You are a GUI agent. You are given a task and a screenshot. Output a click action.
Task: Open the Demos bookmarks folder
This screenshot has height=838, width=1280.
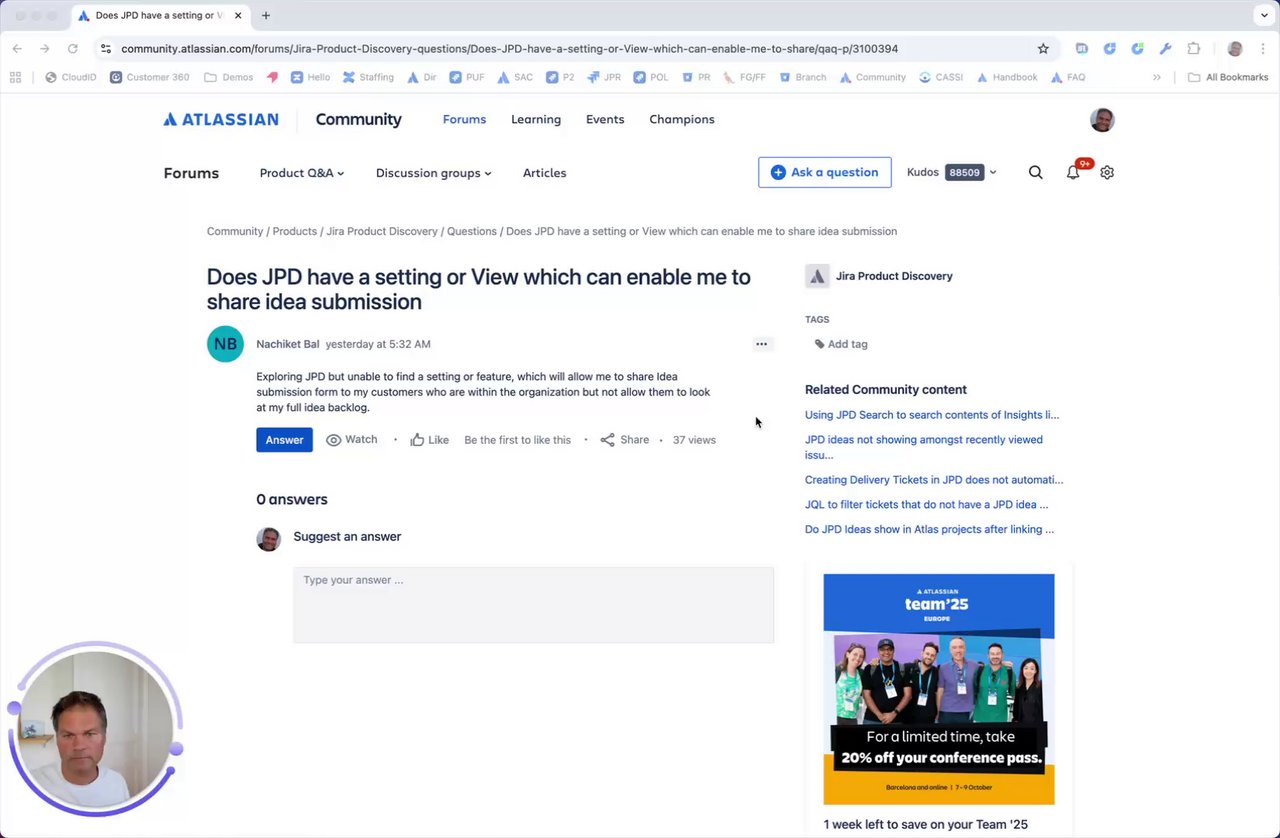228,77
